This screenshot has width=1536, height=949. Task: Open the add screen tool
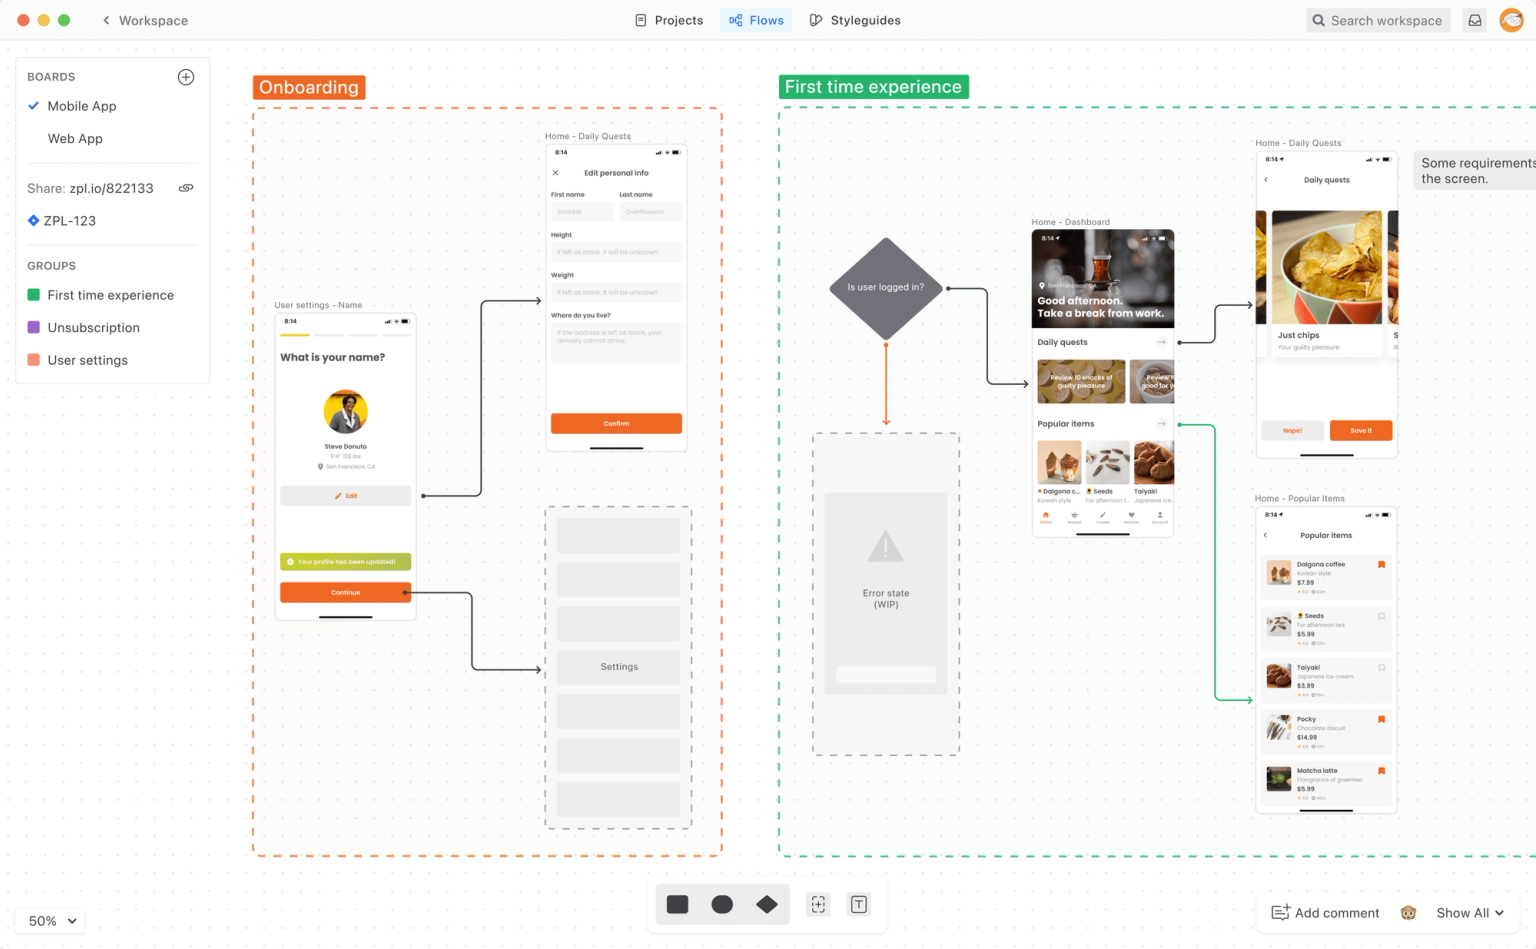(x=818, y=904)
